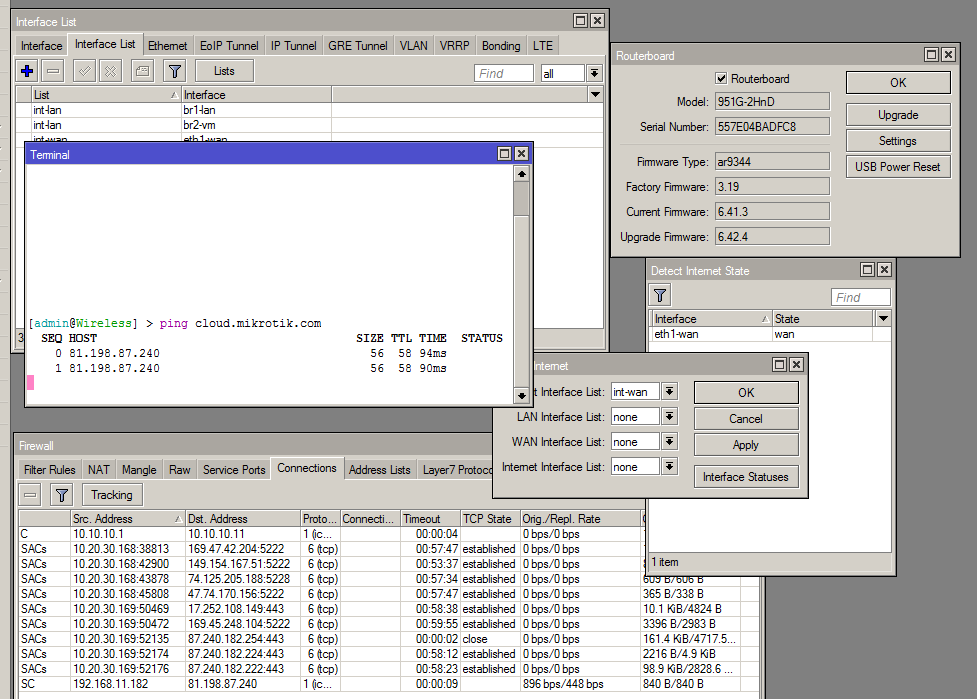
Task: Open the VLAN tab
Action: (413, 45)
